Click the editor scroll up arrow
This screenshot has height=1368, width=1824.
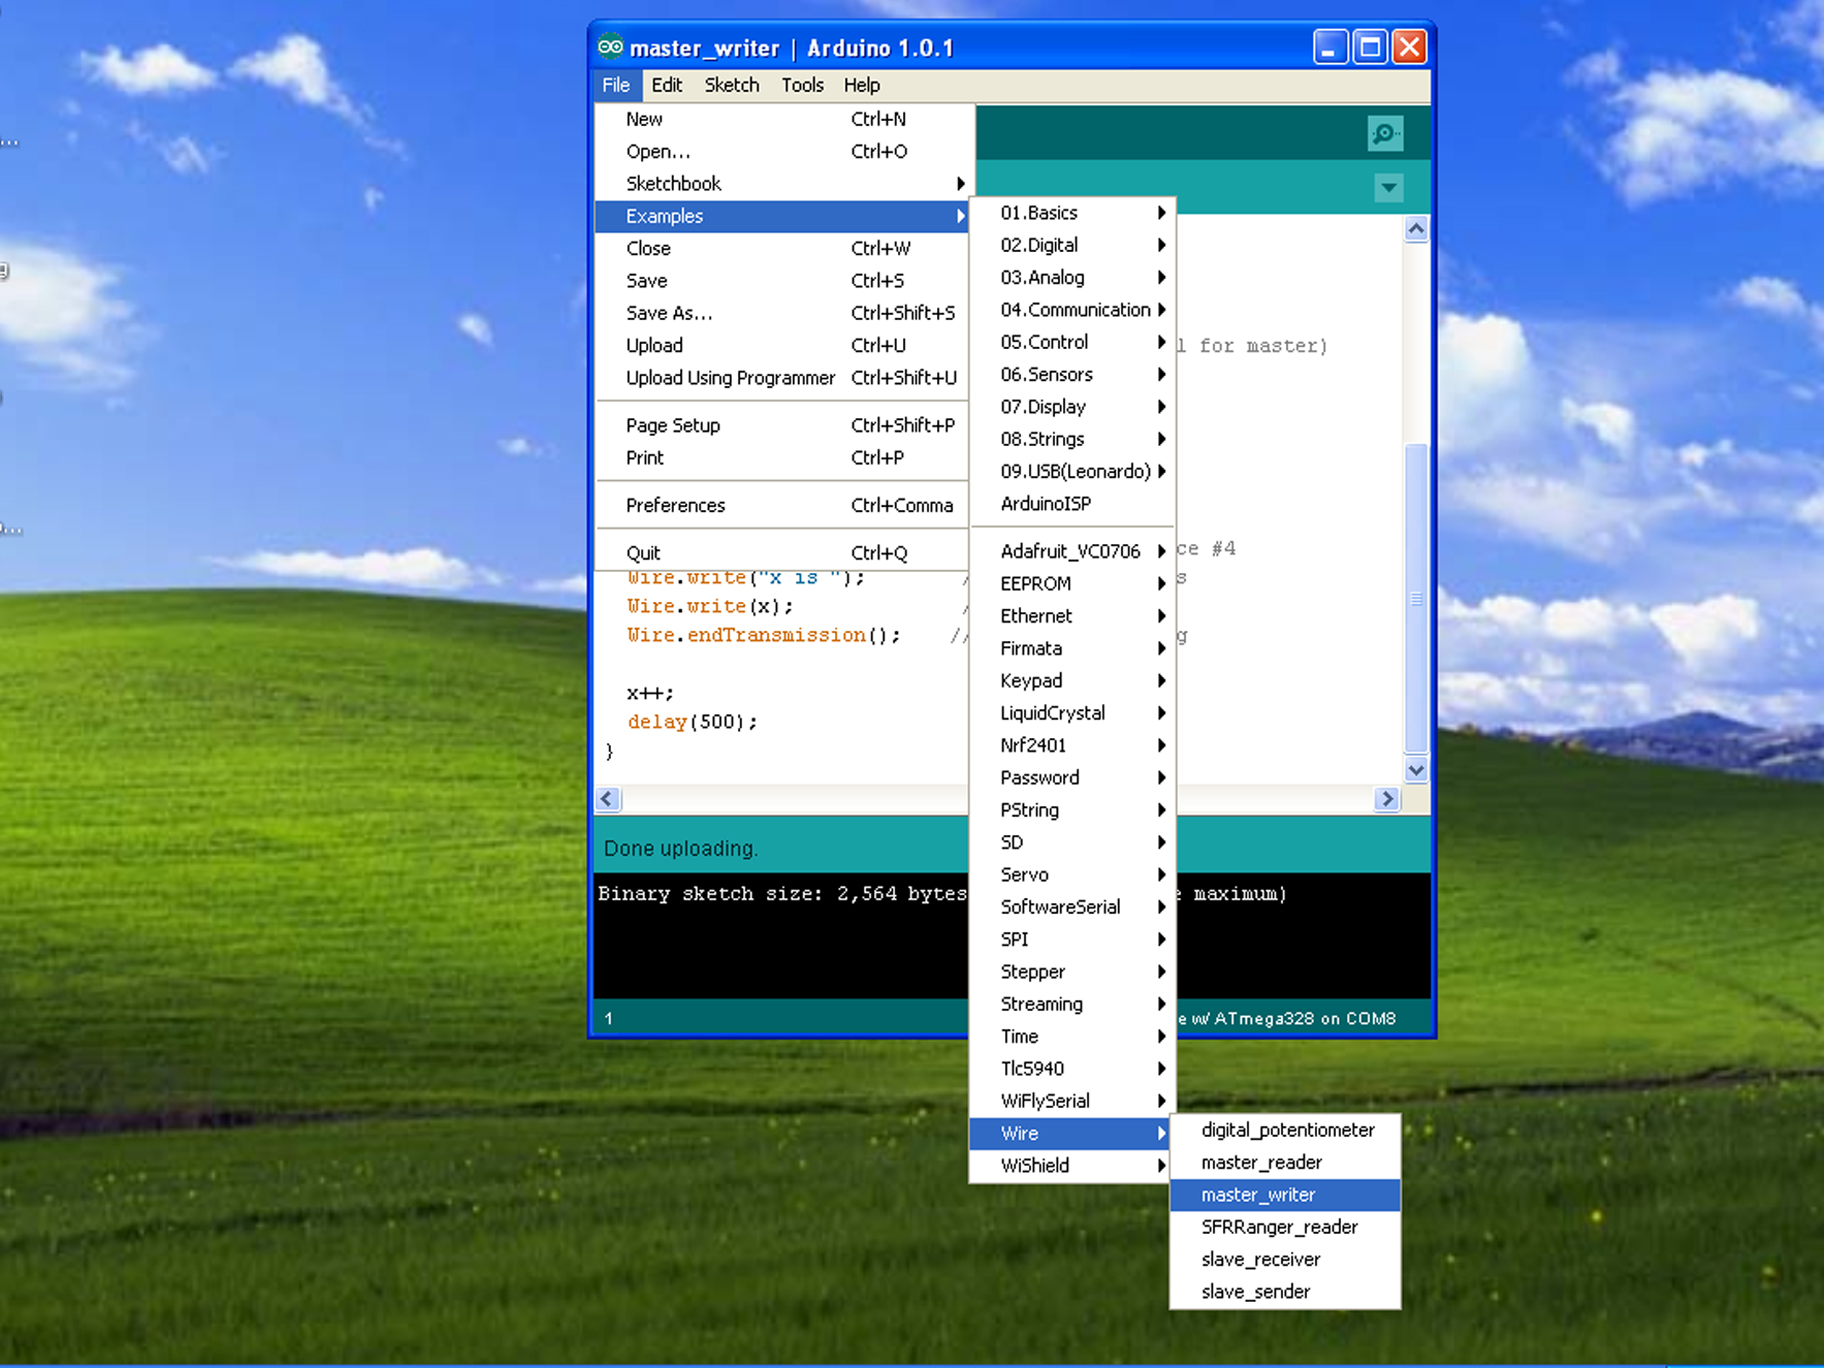click(1415, 229)
